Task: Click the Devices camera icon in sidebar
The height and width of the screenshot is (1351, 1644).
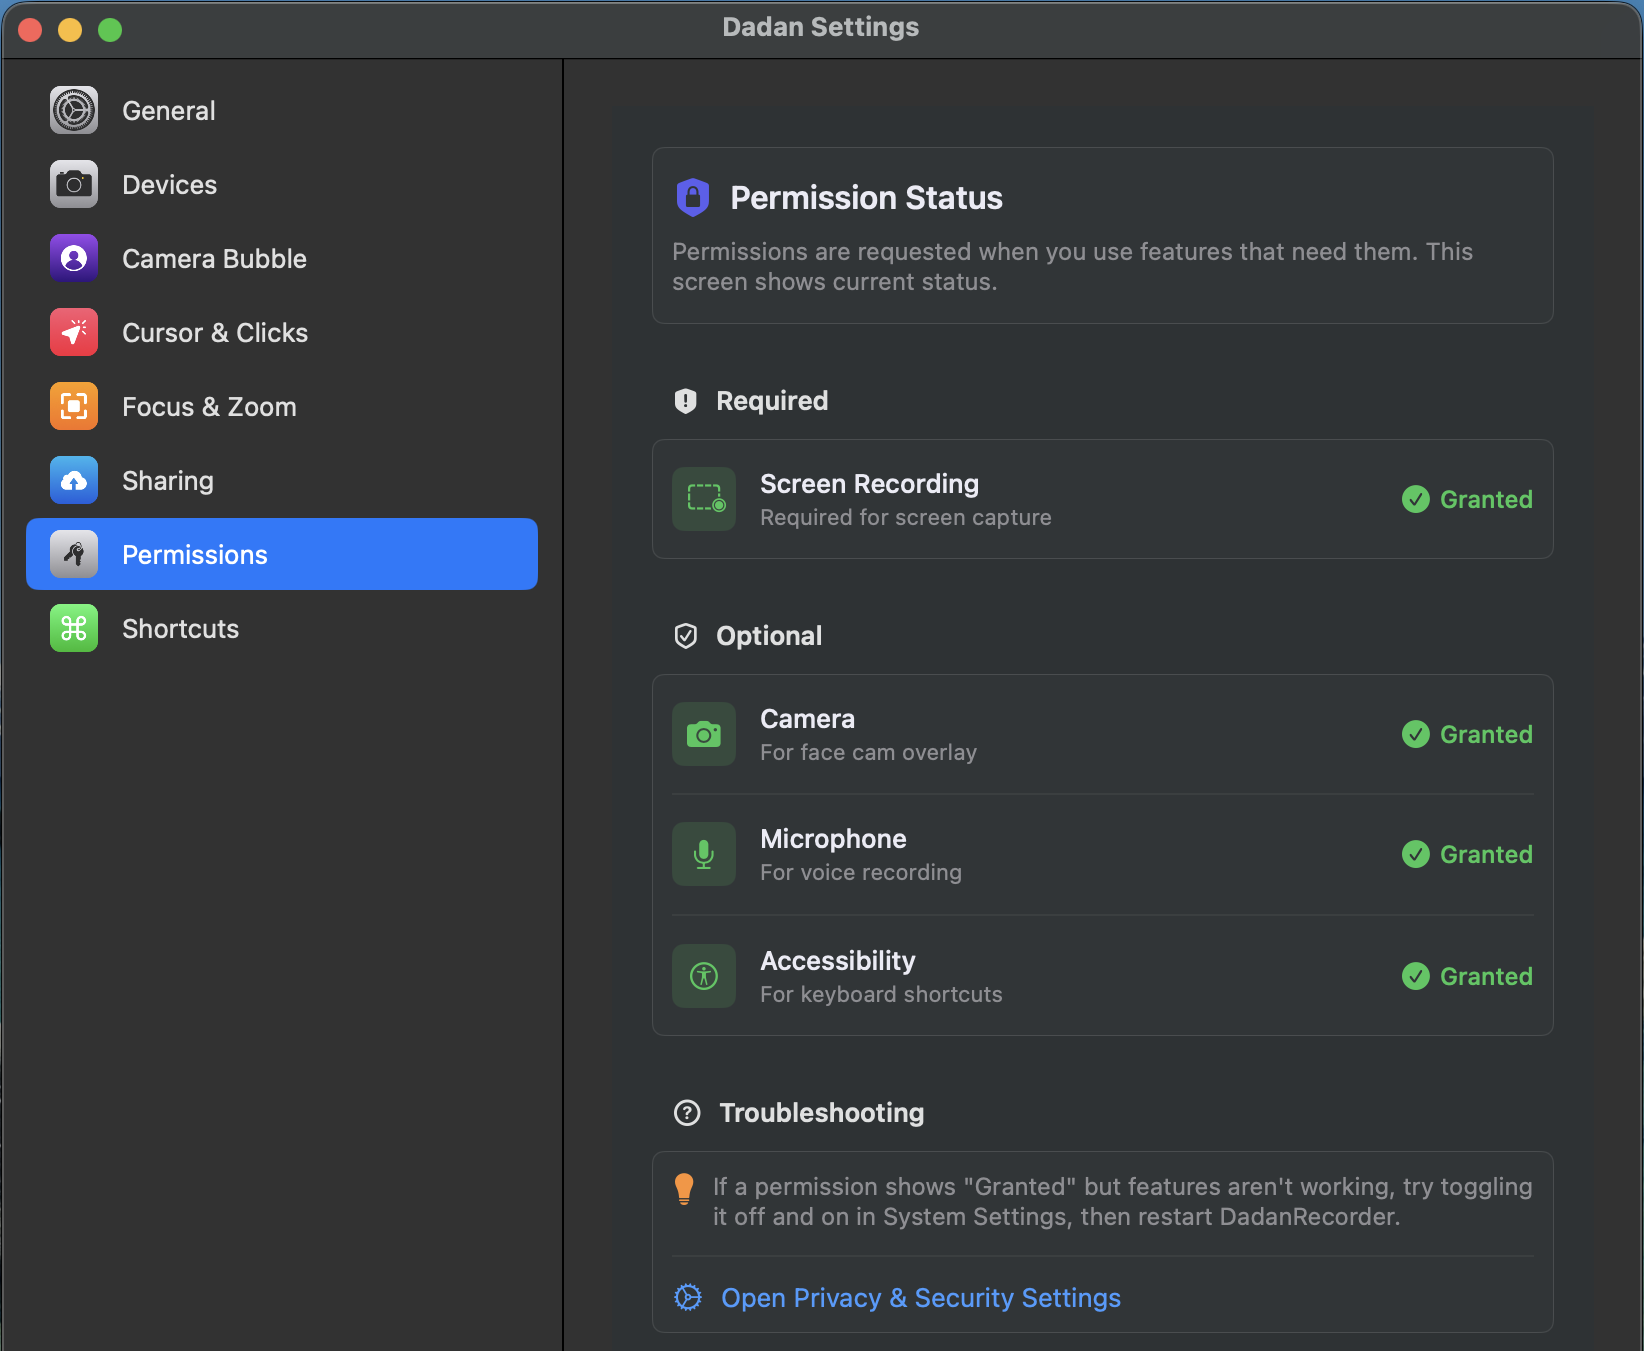Action: (73, 184)
